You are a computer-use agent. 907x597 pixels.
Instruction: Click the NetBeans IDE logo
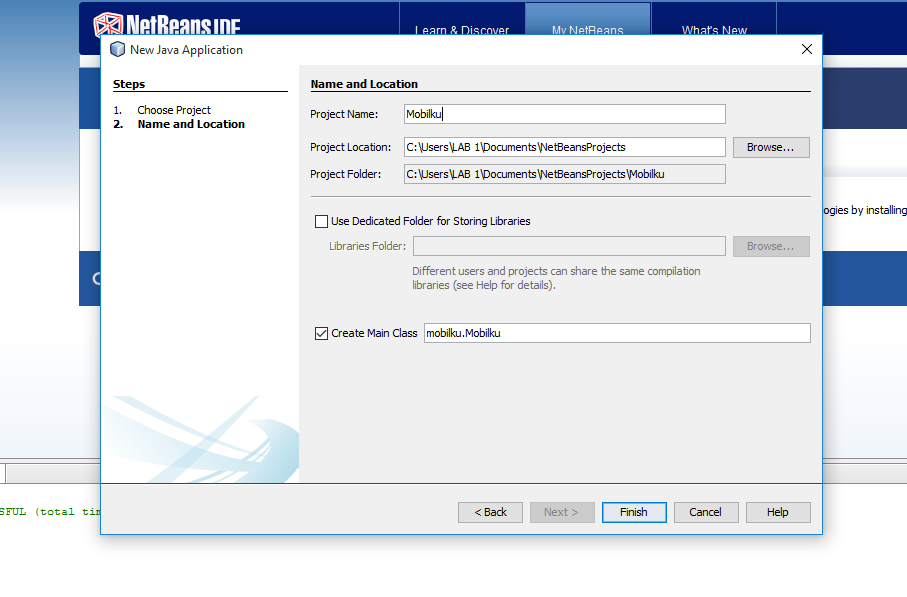167,24
